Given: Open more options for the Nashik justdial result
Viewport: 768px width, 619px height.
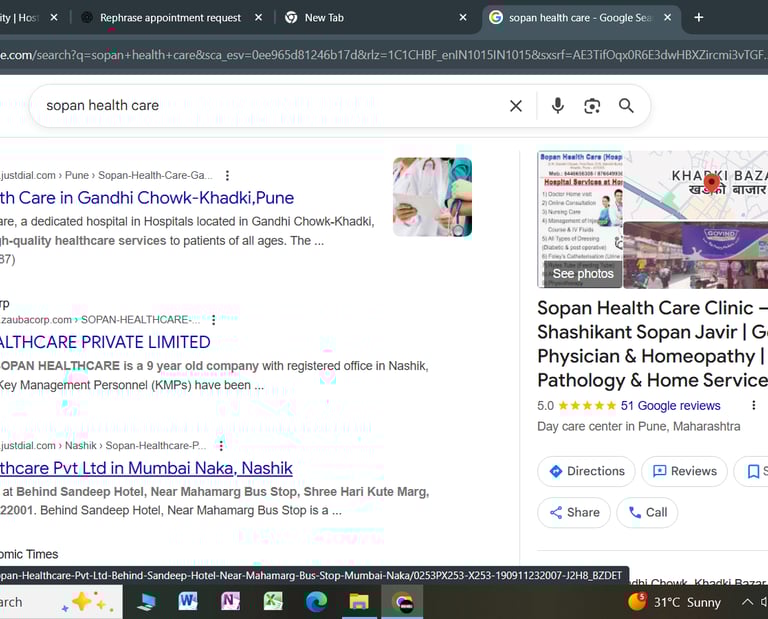Looking at the screenshot, I should [221, 446].
